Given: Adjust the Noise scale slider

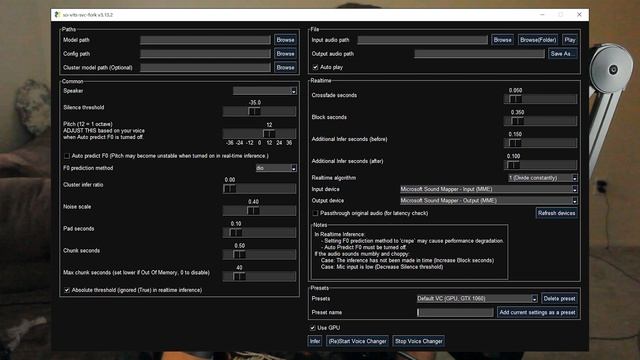Looking at the screenshot, I should (x=260, y=211).
